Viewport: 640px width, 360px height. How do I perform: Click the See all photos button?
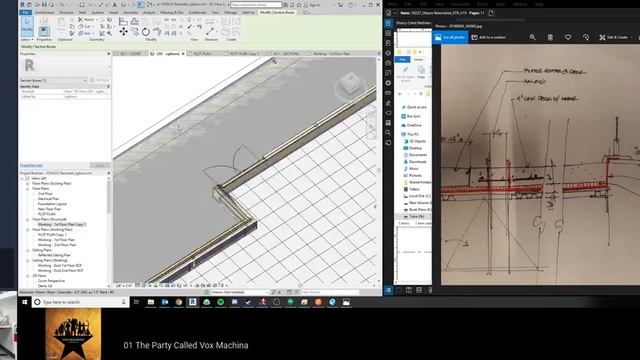click(x=450, y=37)
